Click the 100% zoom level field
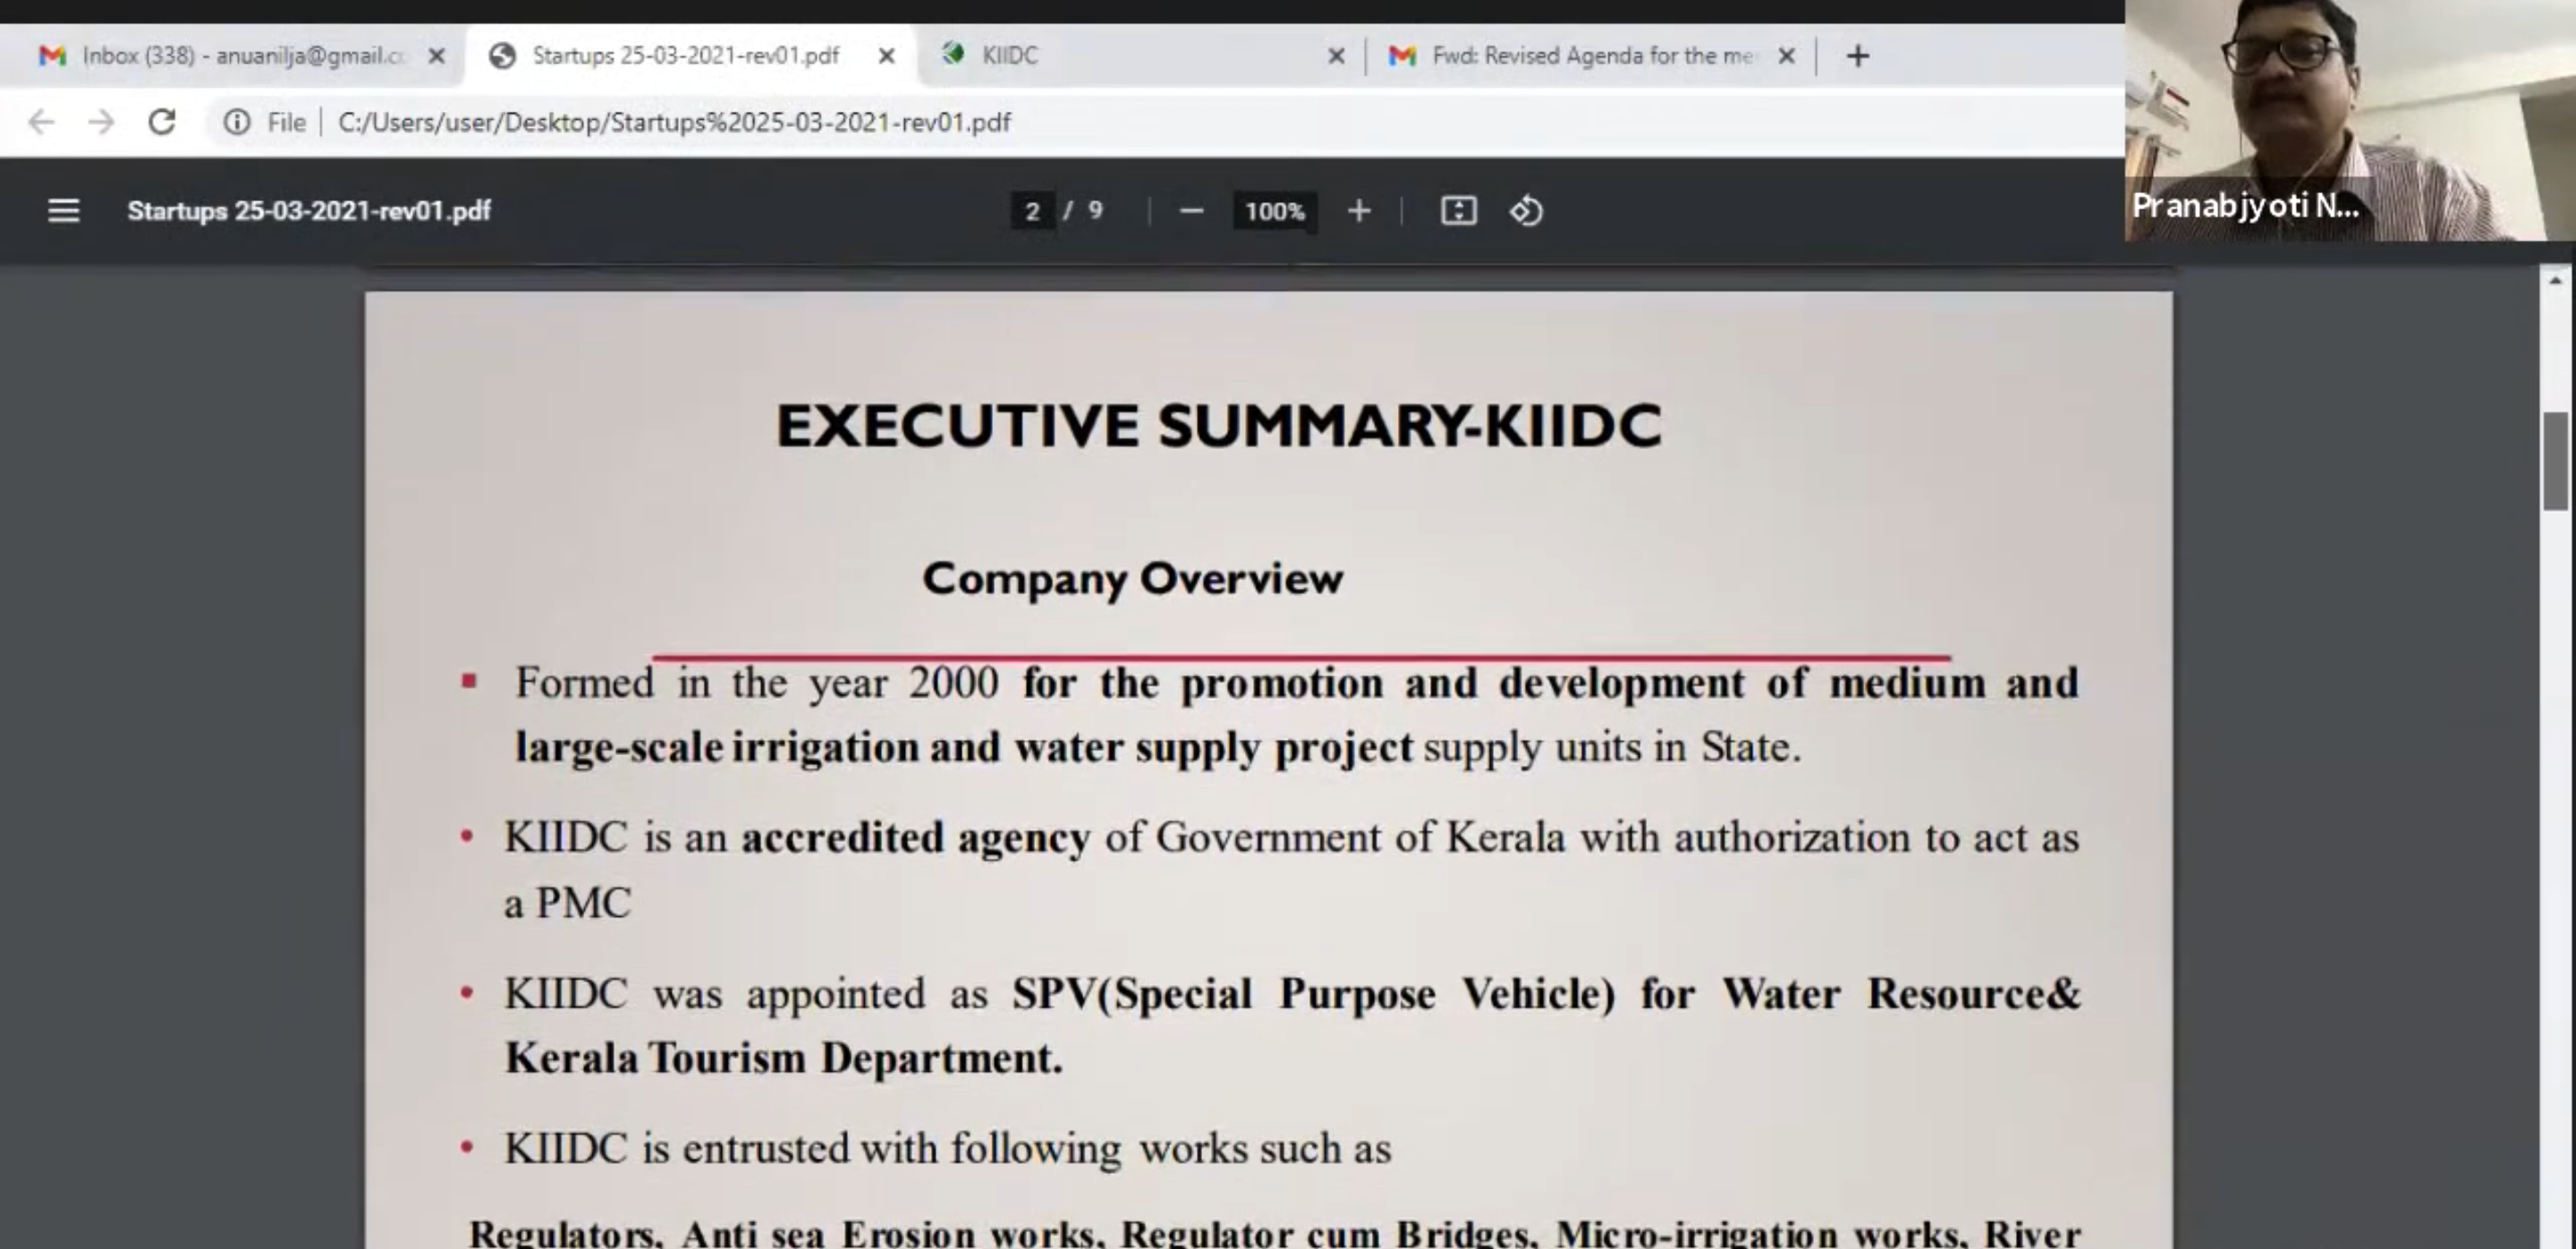 (1275, 211)
